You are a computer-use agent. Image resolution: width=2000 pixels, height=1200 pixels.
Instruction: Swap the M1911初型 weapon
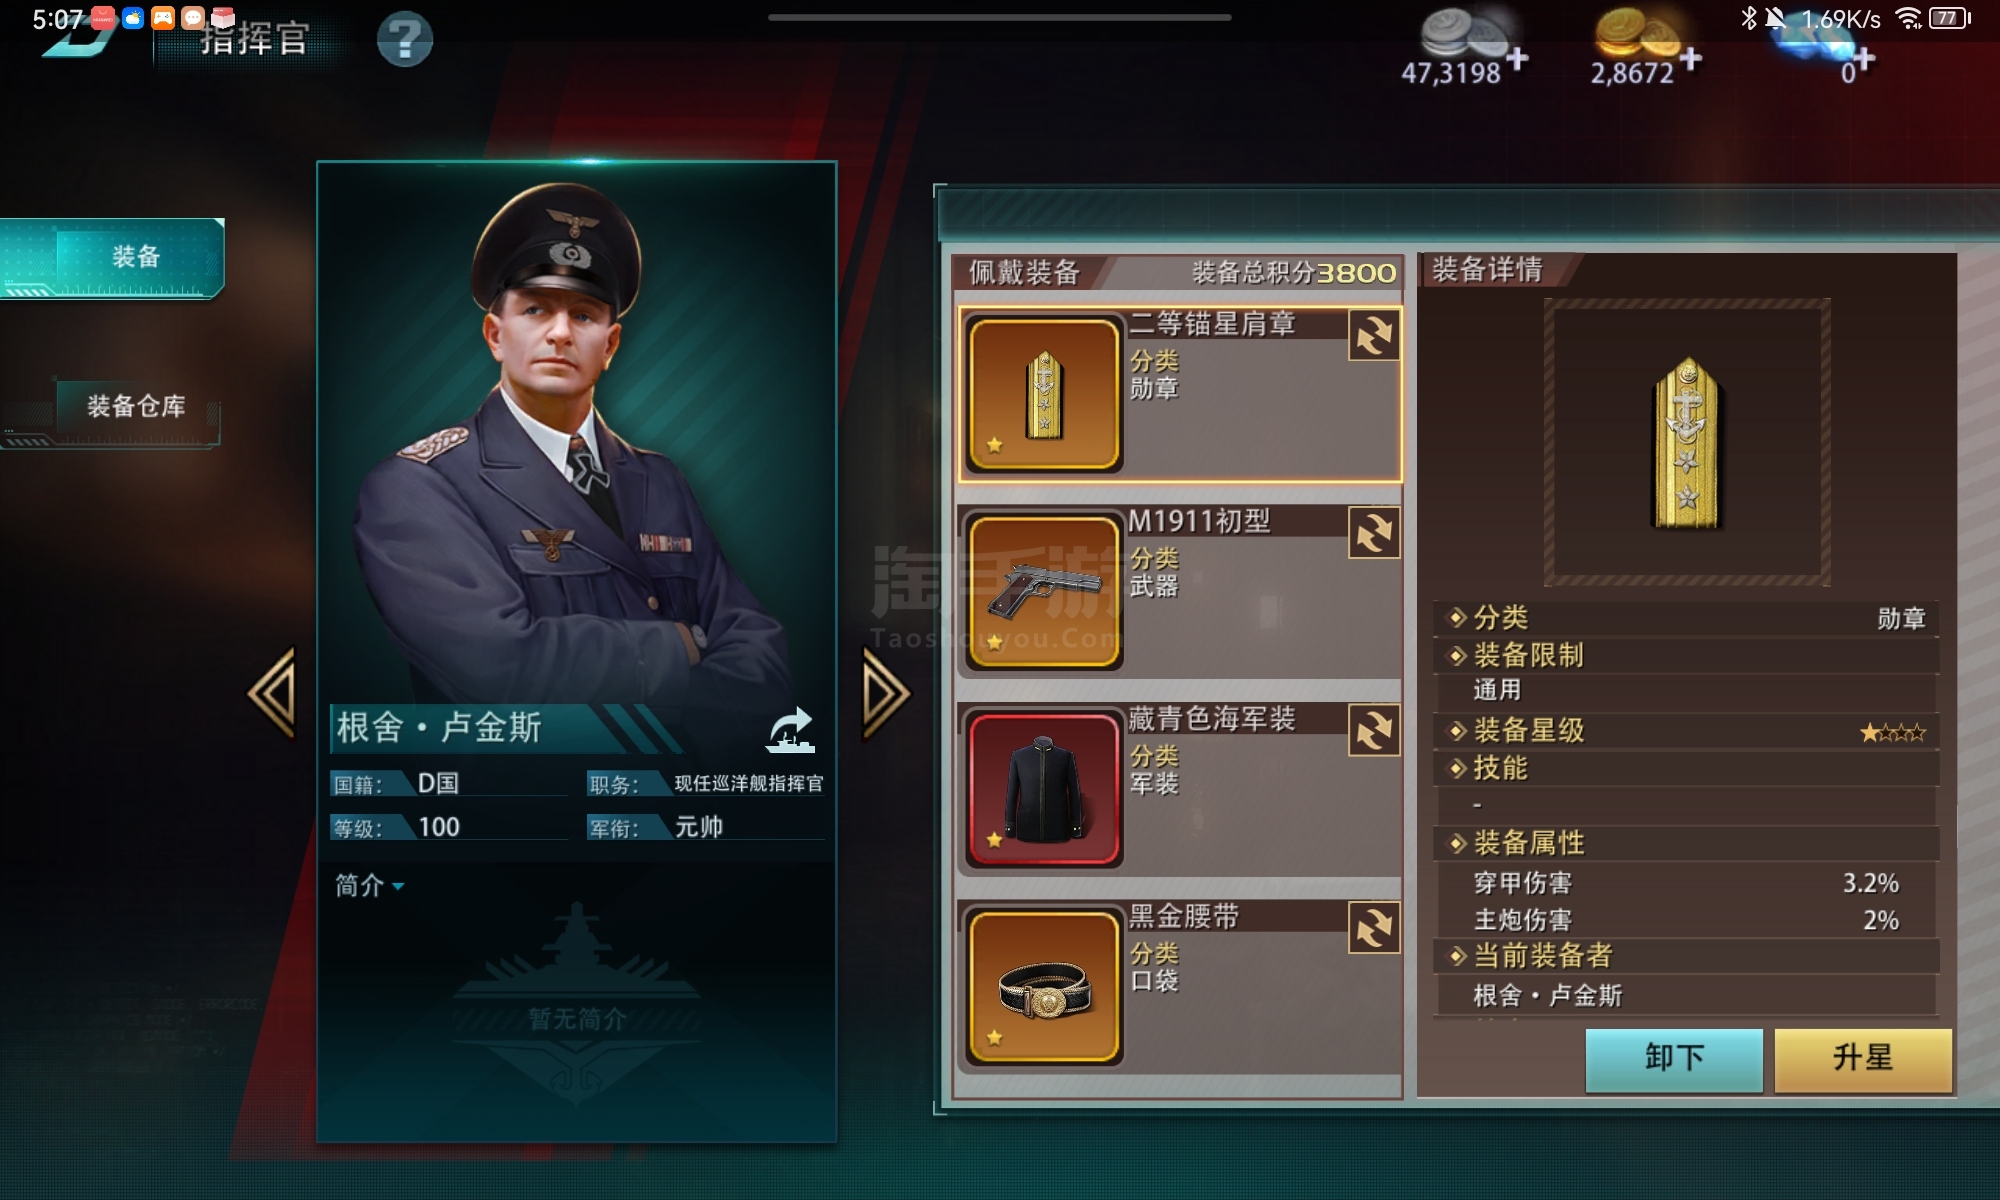(x=1374, y=533)
